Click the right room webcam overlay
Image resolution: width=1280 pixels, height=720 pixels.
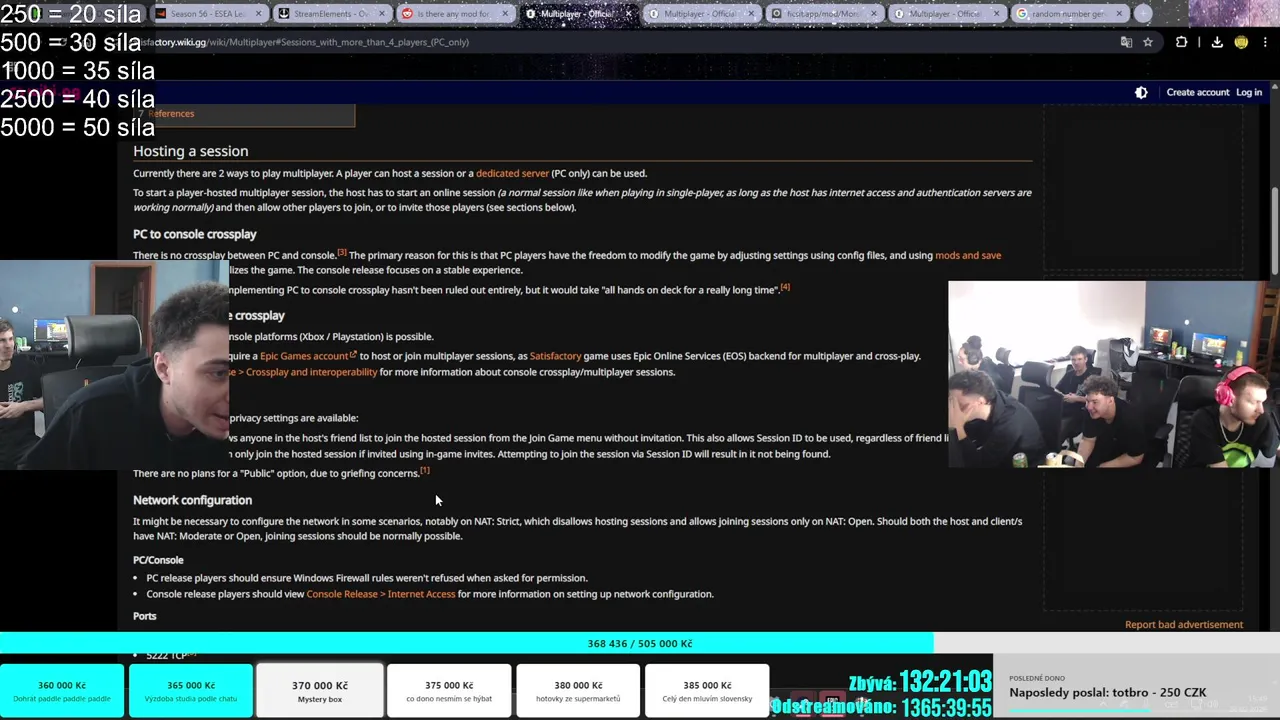1114,374
